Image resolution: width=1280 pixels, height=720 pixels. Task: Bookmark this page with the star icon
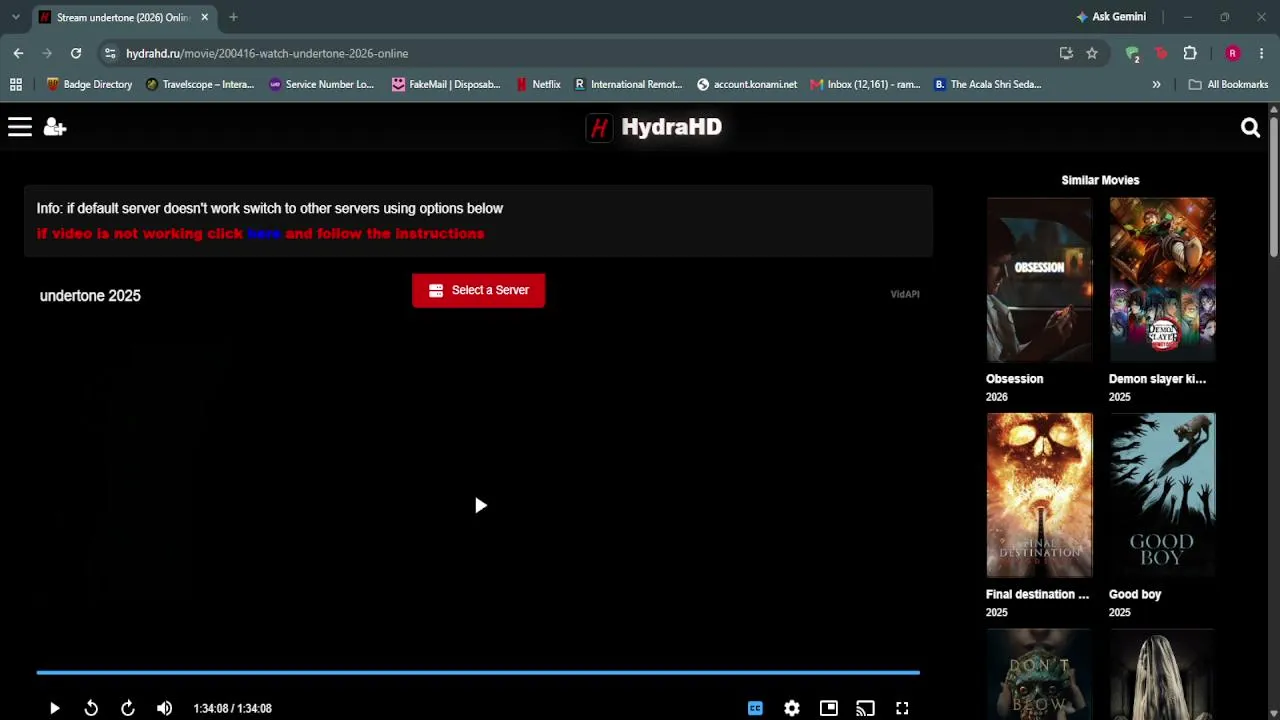pos(1092,53)
